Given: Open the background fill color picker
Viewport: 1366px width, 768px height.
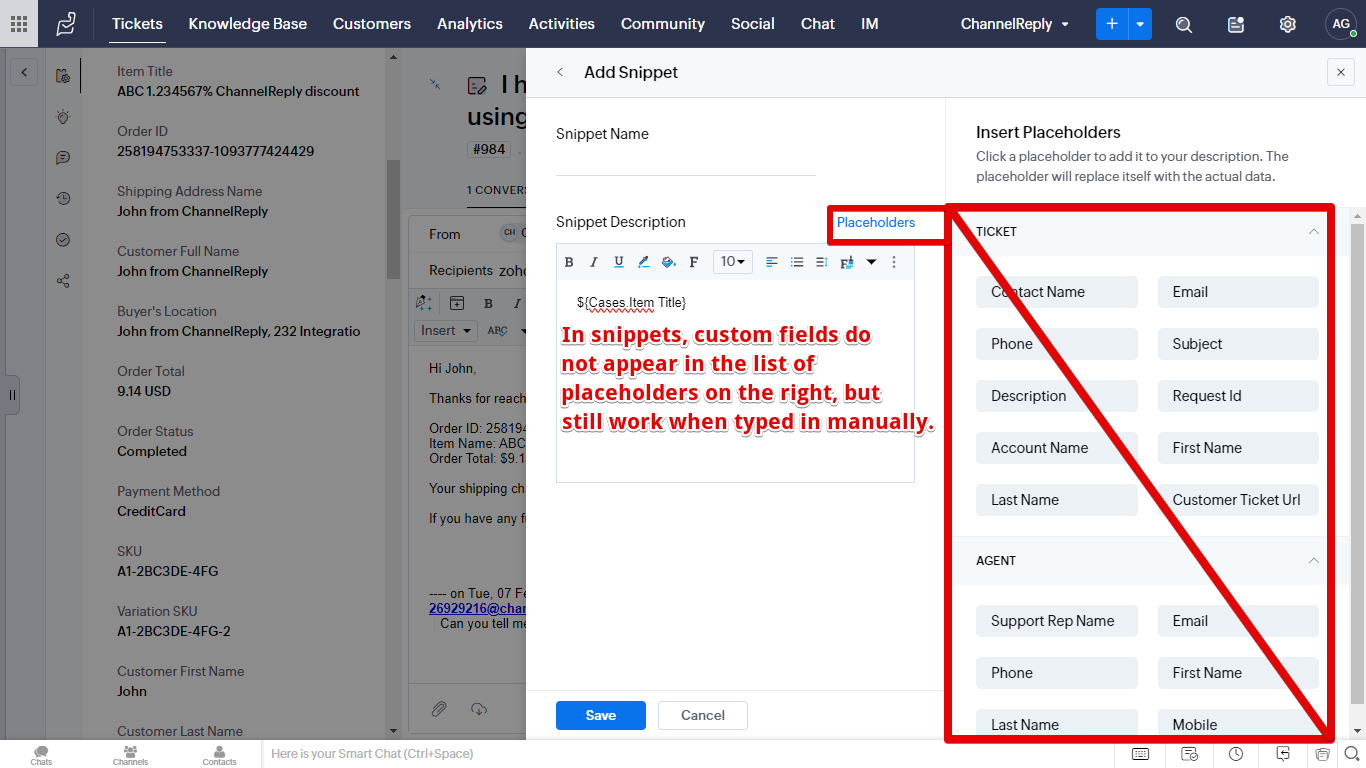Looking at the screenshot, I should tap(669, 262).
